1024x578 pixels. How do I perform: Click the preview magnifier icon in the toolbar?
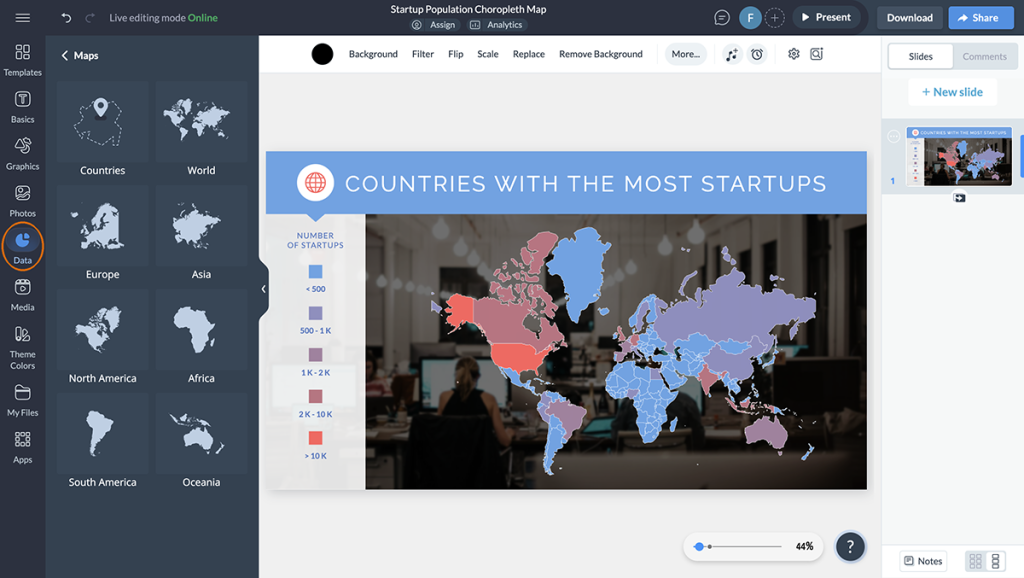(817, 54)
